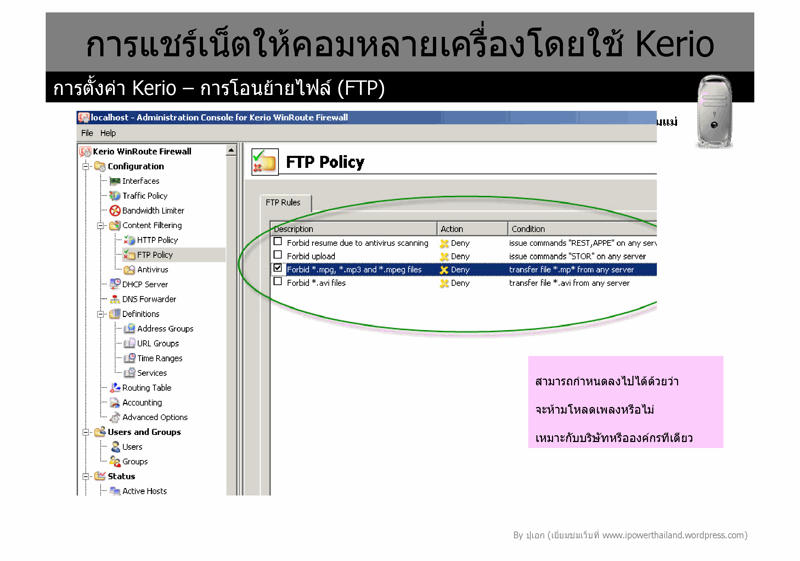Viewport: 800px width, 561px height.
Task: Click the Traffic Policy icon
Action: [115, 196]
